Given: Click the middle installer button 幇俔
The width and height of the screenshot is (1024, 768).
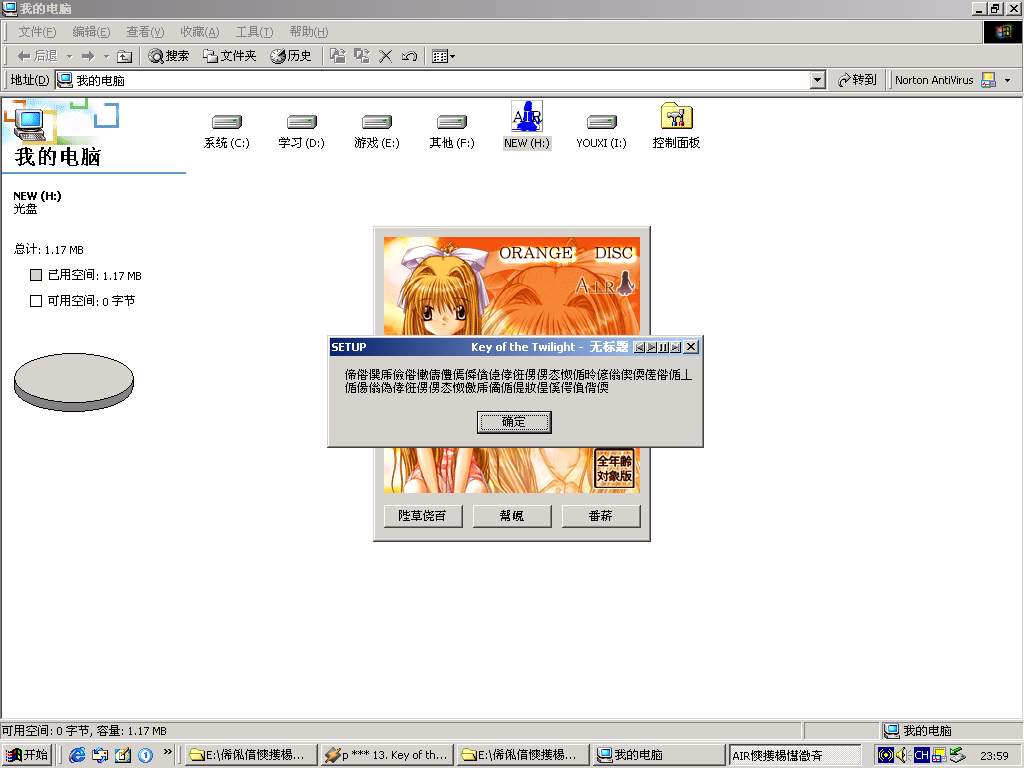Looking at the screenshot, I should pyautogui.click(x=512, y=516).
